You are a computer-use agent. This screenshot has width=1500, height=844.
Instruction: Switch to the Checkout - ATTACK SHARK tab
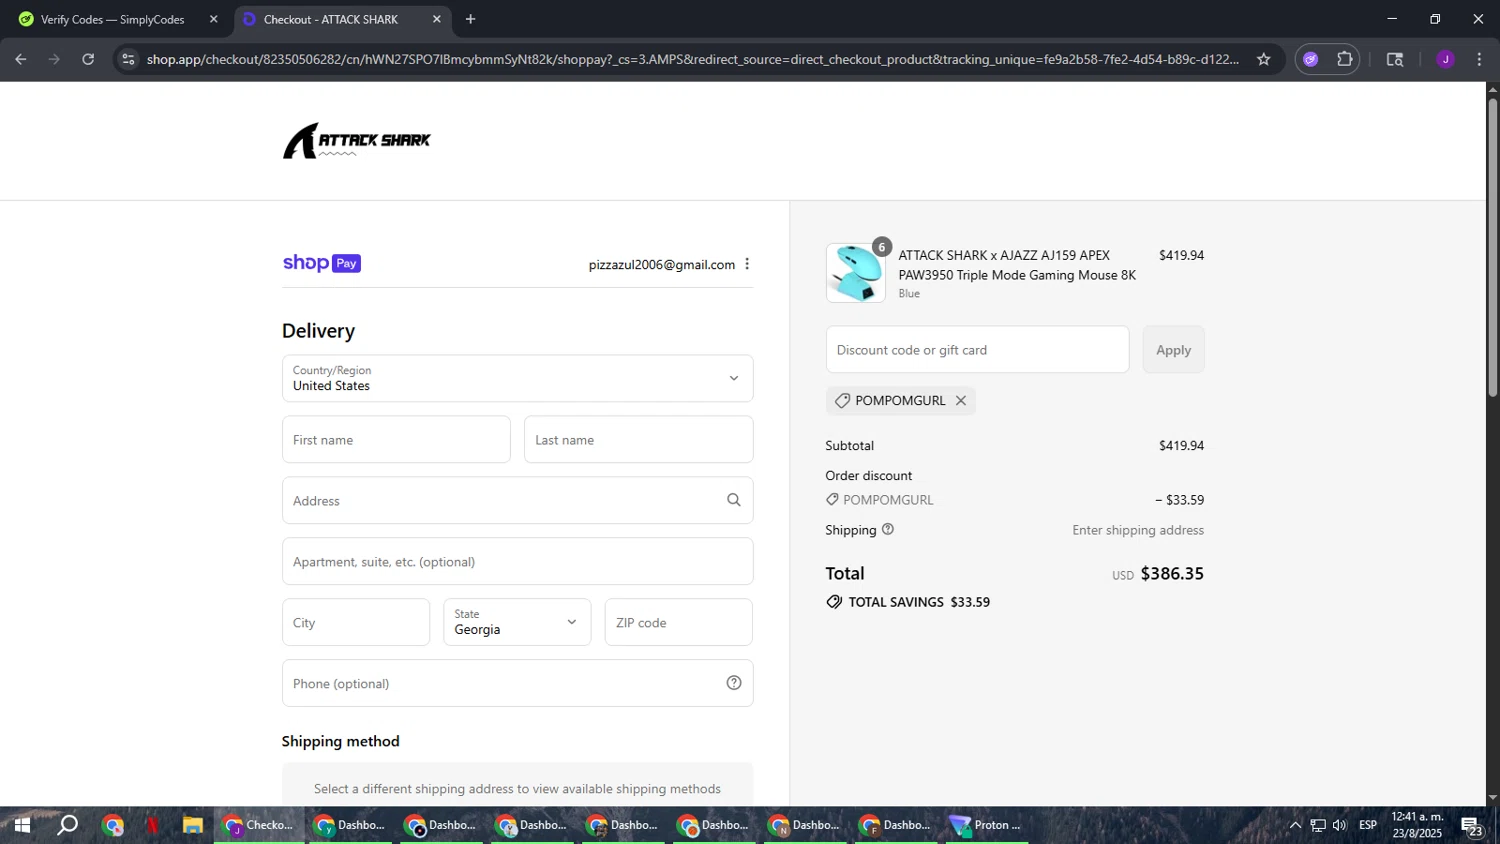tap(341, 19)
